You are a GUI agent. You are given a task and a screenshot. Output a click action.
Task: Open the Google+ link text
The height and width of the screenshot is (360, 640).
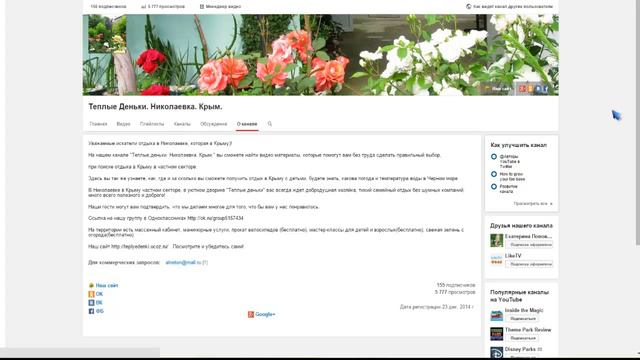[x=265, y=314]
